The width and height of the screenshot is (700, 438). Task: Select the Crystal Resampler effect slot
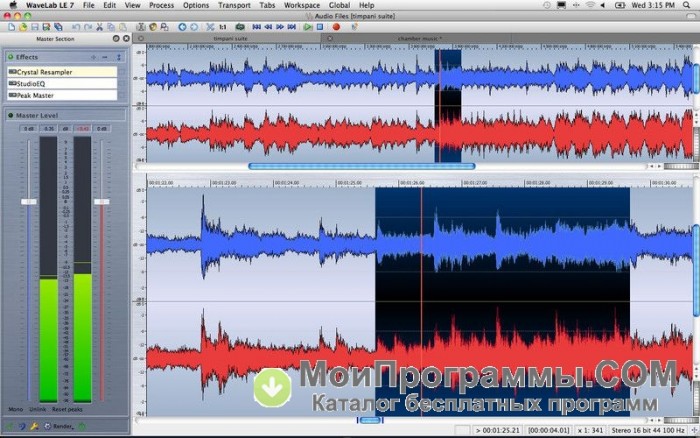[x=62, y=72]
